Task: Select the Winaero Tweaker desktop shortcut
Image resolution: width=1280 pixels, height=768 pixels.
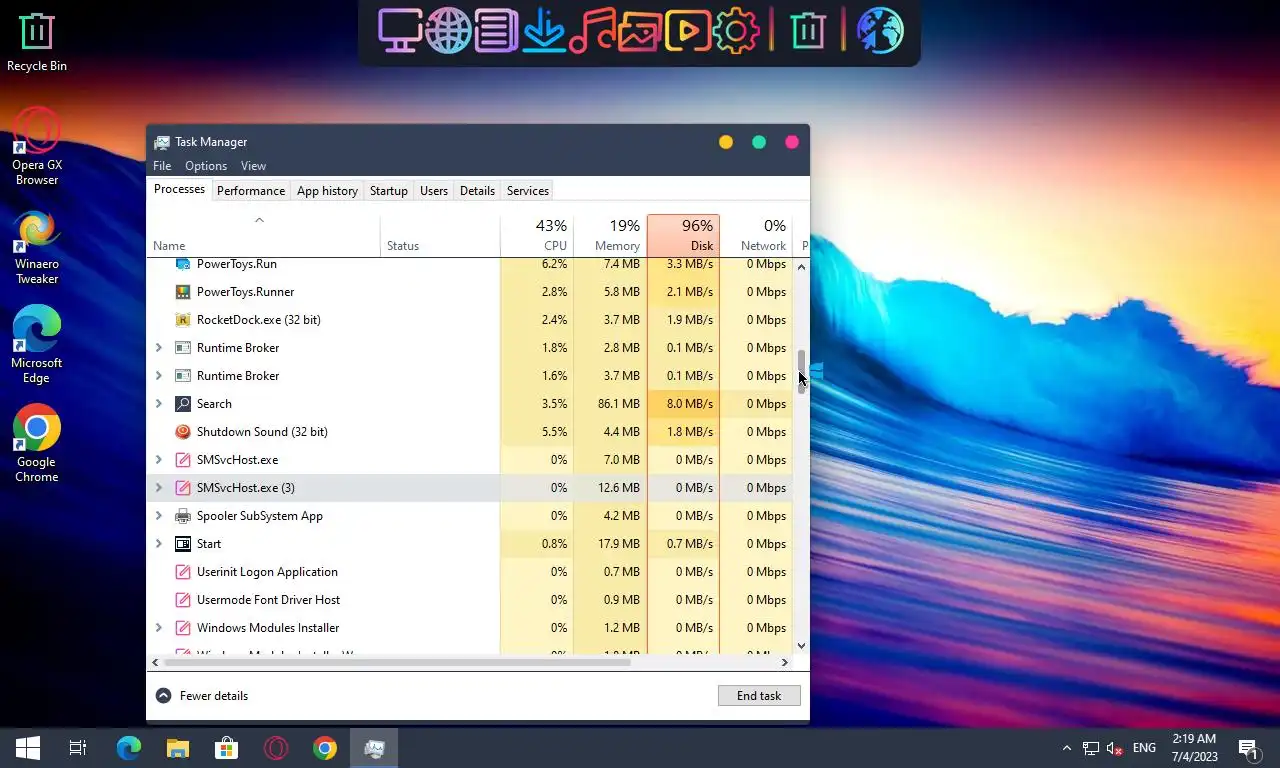Action: 37,247
